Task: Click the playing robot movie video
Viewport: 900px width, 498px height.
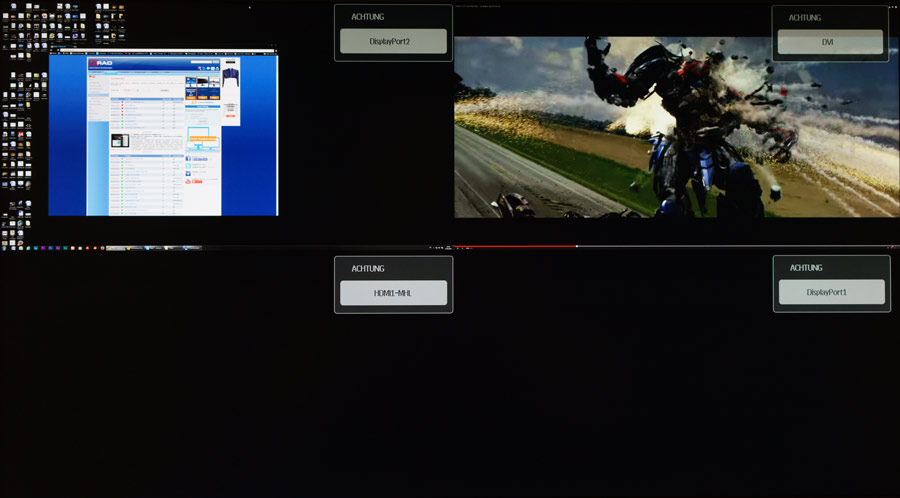Action: tap(677, 127)
